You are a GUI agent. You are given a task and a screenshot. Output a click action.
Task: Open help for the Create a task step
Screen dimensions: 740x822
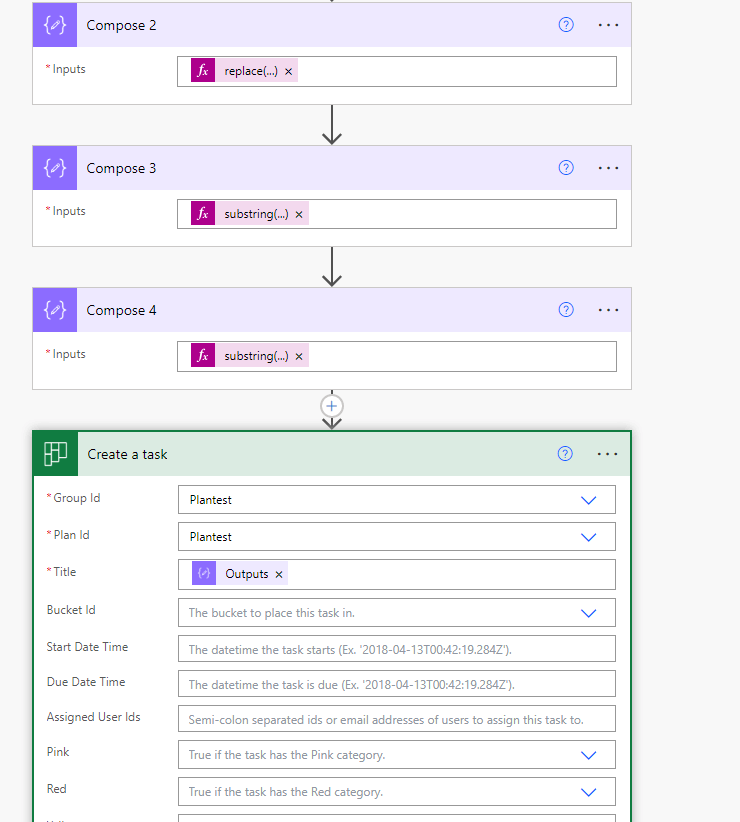(x=565, y=453)
